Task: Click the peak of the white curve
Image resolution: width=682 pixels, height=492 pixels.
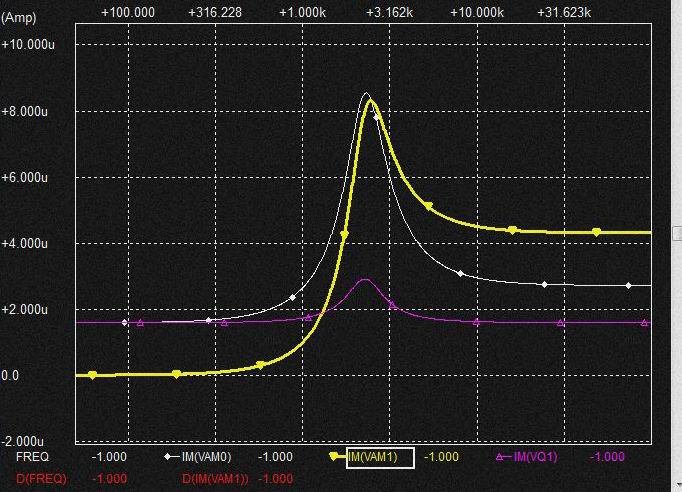Action: (x=366, y=94)
